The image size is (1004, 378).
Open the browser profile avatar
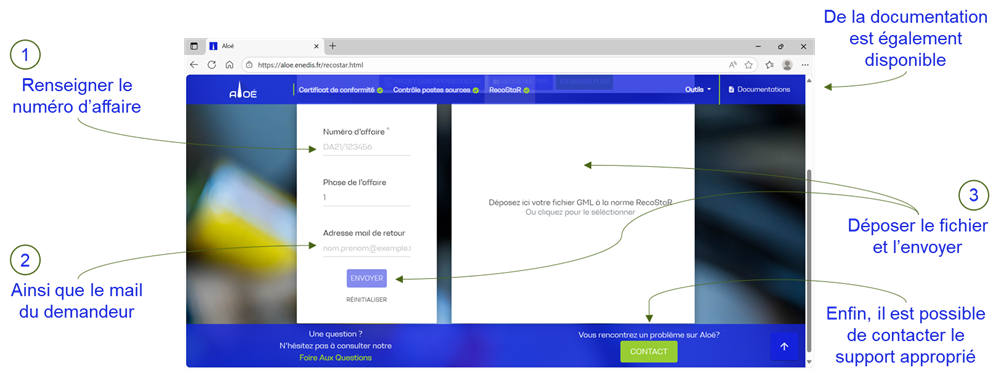pyautogui.click(x=787, y=65)
